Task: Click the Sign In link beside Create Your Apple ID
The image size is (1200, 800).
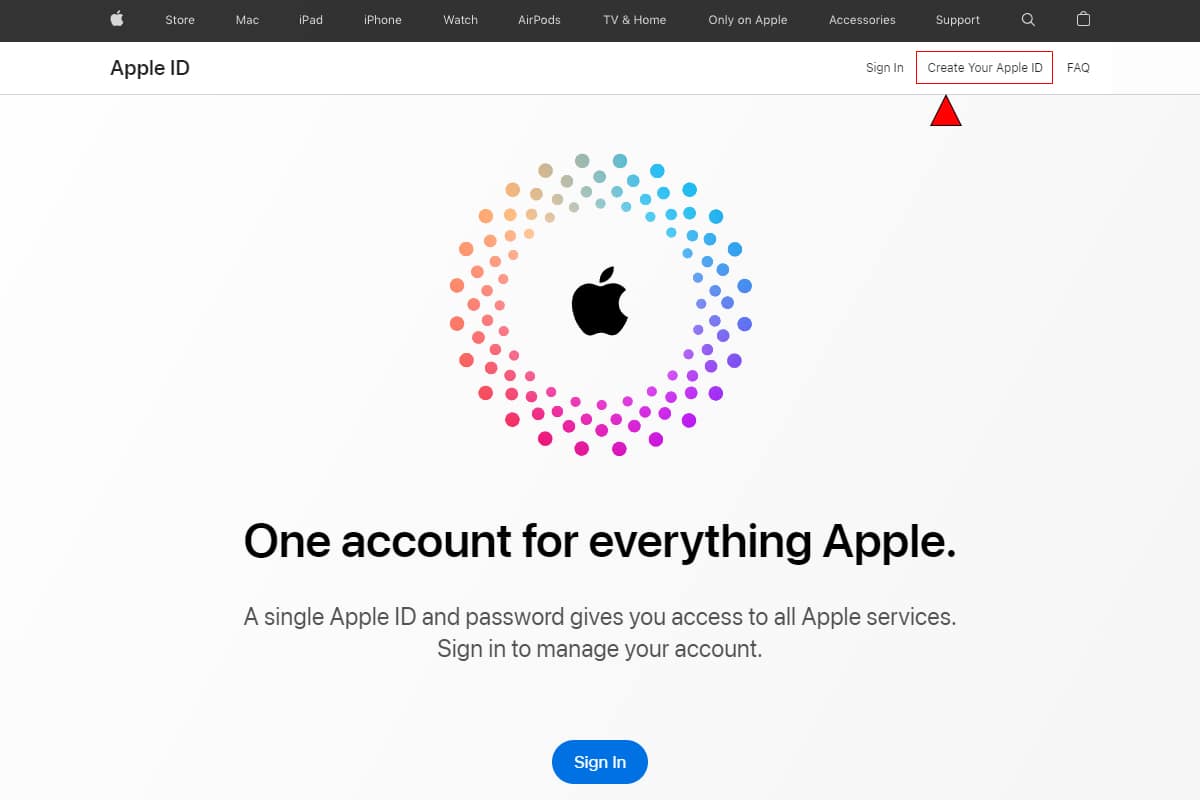Action: [x=885, y=68]
